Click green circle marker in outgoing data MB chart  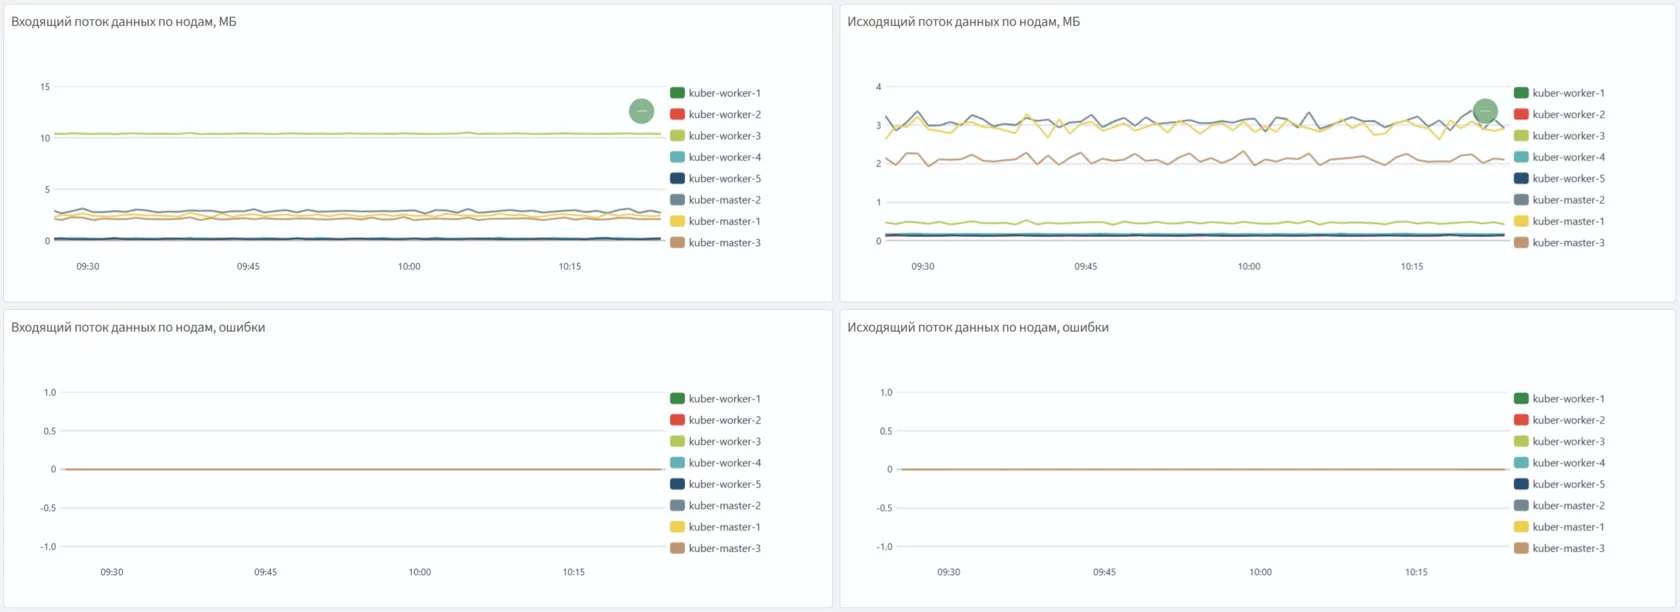1485,111
